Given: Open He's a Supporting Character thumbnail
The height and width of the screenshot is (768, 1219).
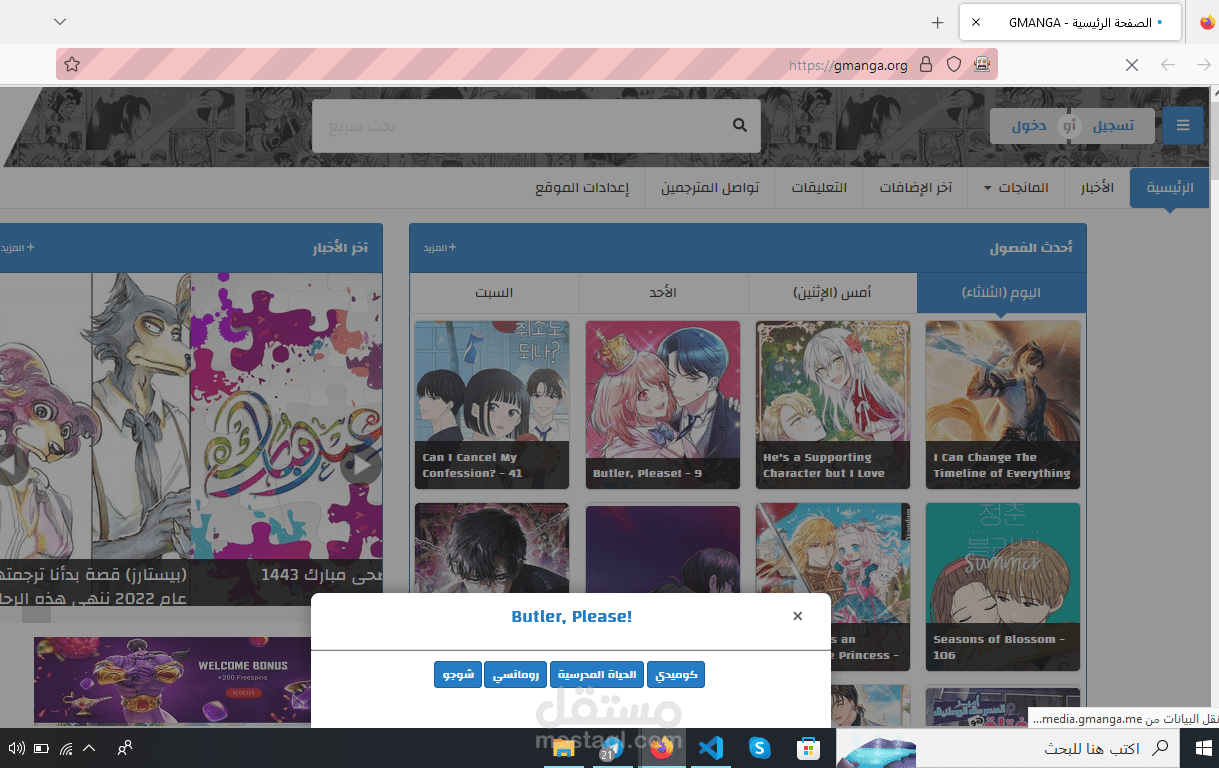Looking at the screenshot, I should (833, 404).
